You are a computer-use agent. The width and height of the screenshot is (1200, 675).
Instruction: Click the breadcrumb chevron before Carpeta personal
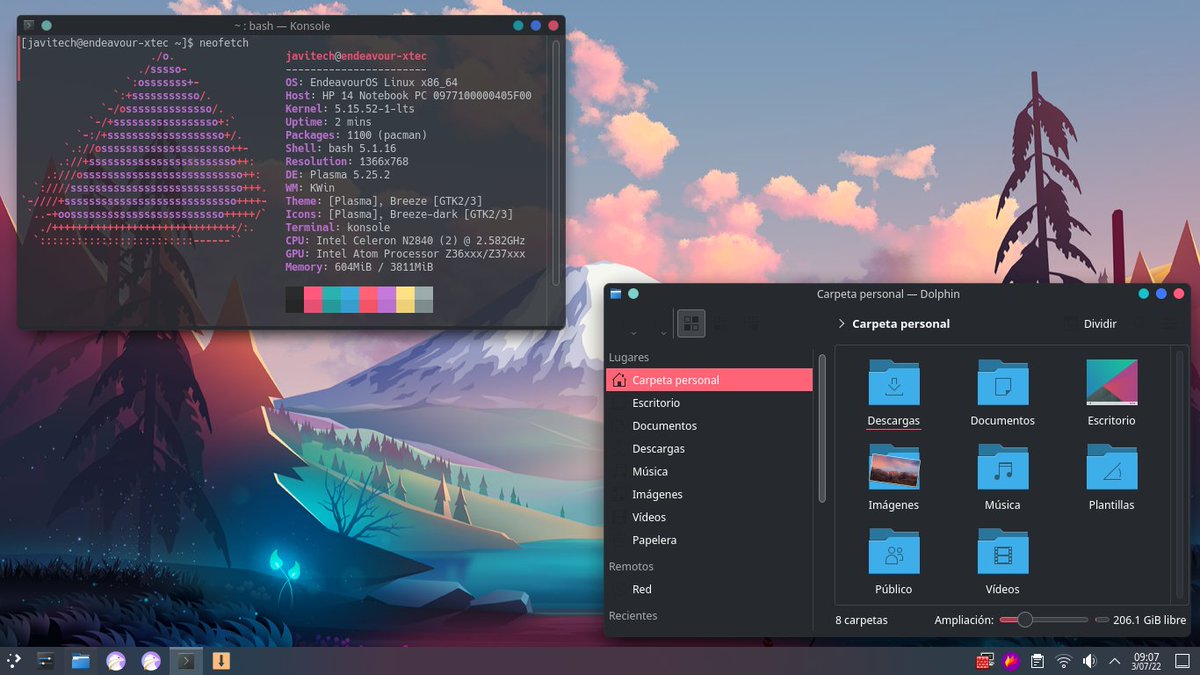[x=840, y=324]
